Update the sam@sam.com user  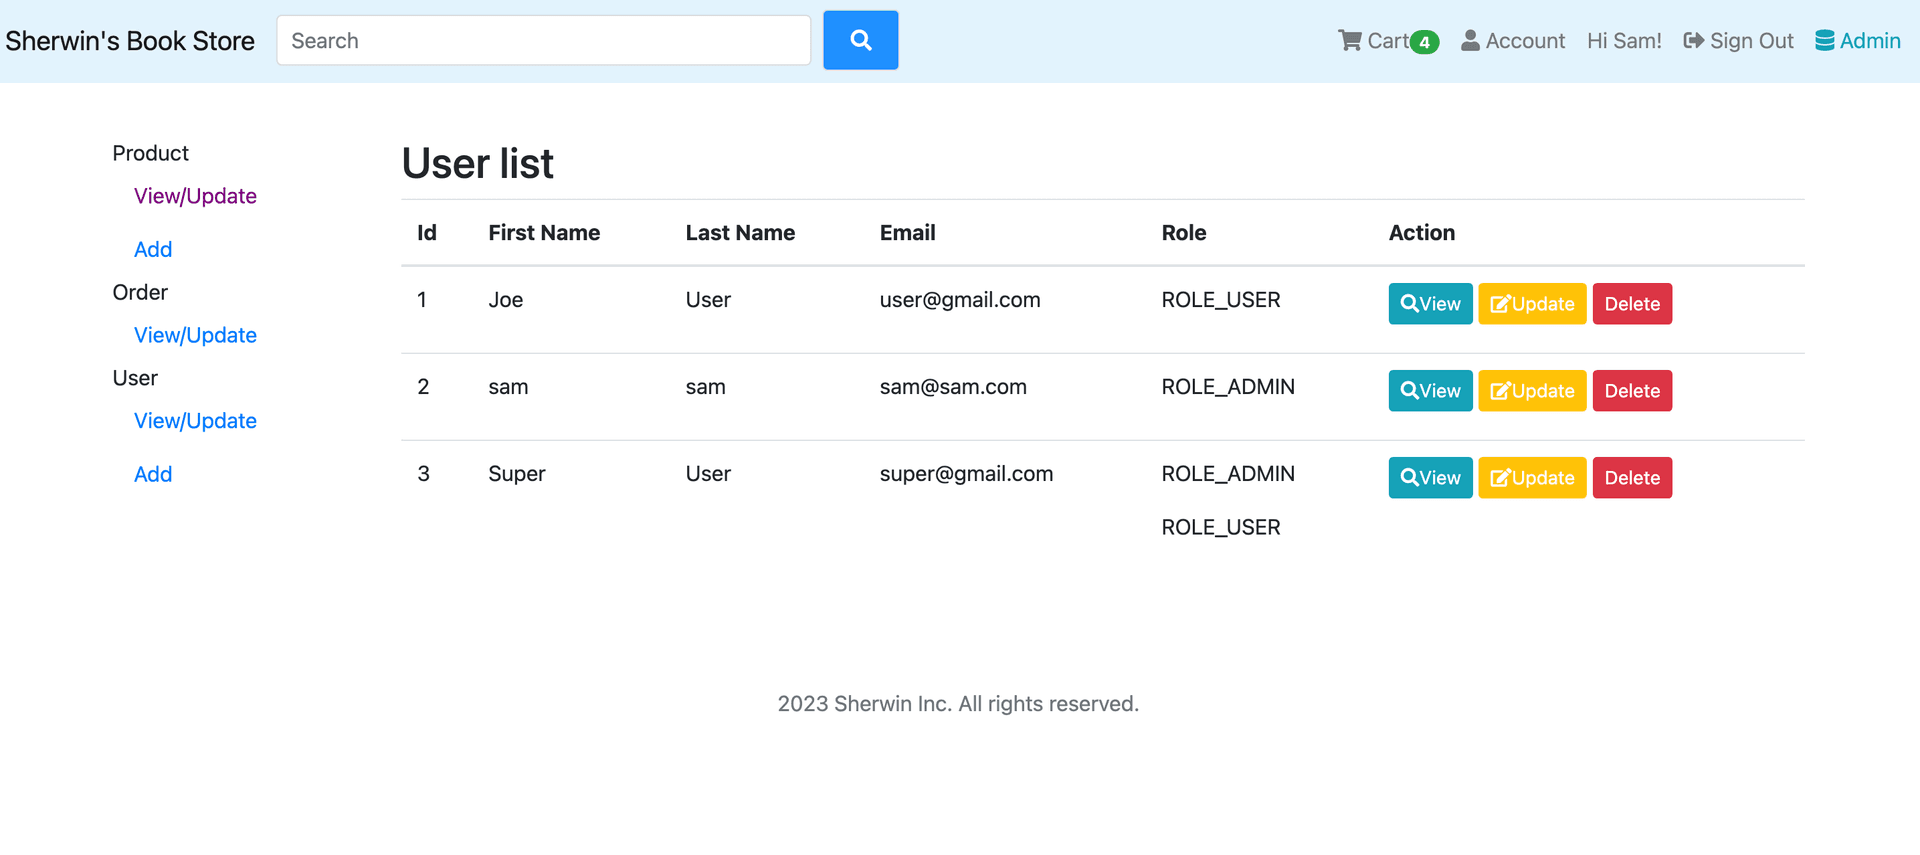(1532, 391)
